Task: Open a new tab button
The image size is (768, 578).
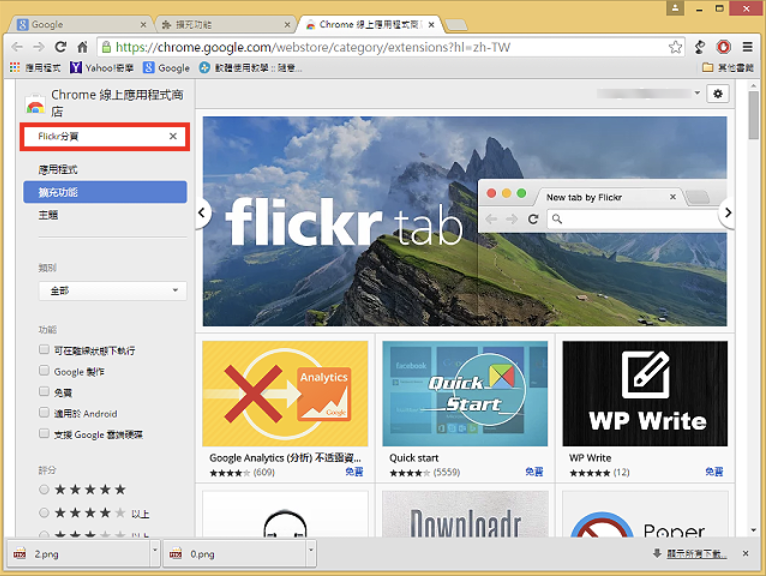Action: coord(456,24)
